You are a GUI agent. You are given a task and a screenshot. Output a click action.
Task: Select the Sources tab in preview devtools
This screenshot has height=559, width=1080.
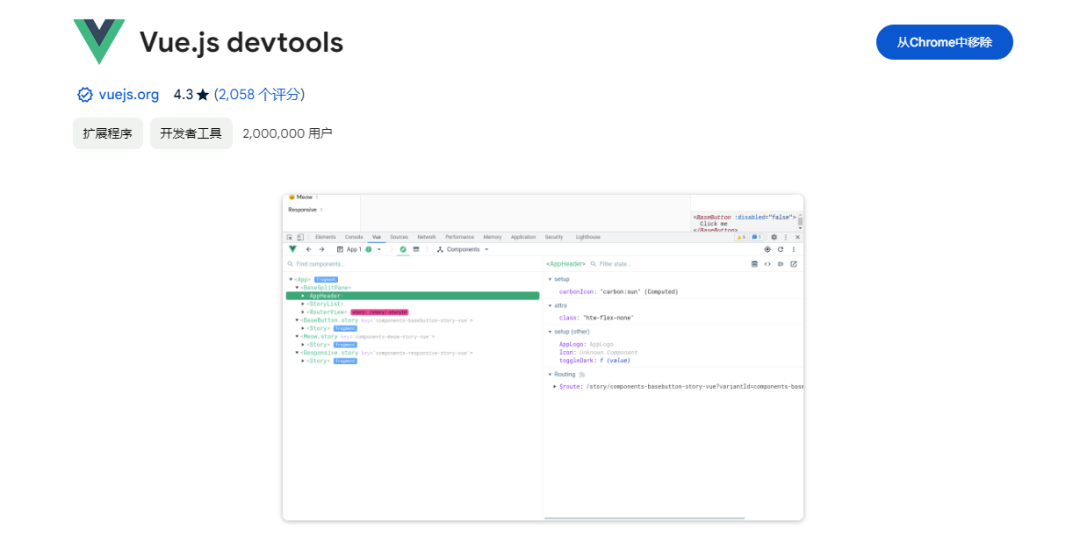pos(399,237)
